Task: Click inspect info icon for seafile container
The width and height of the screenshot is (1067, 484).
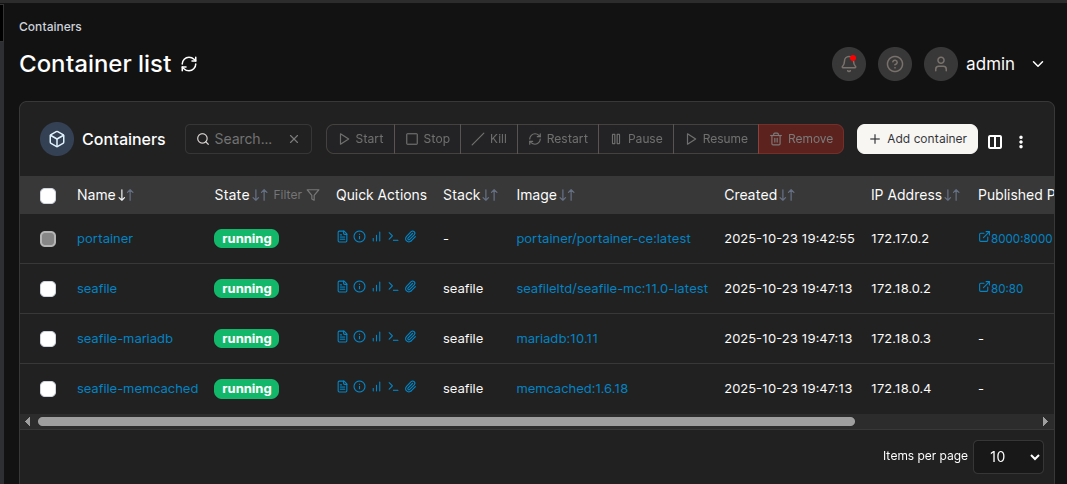Action: click(x=359, y=288)
